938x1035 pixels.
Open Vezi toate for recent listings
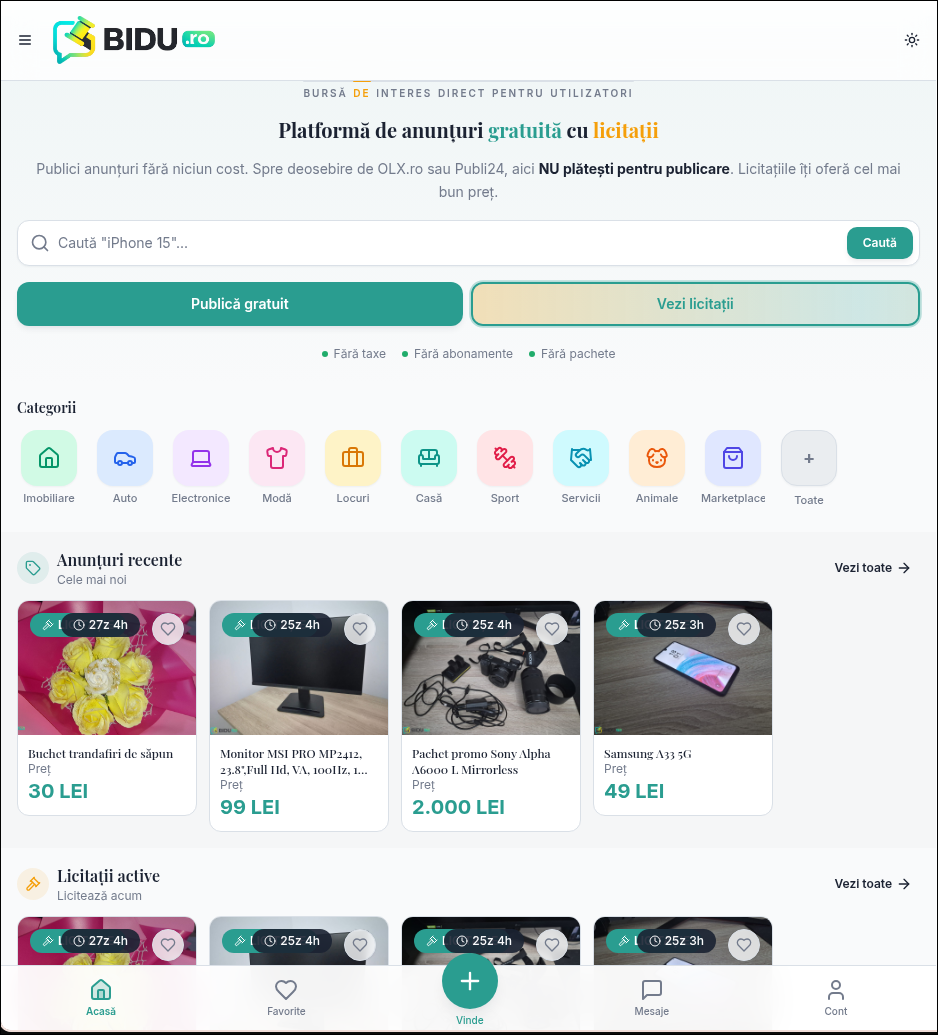tap(871, 567)
